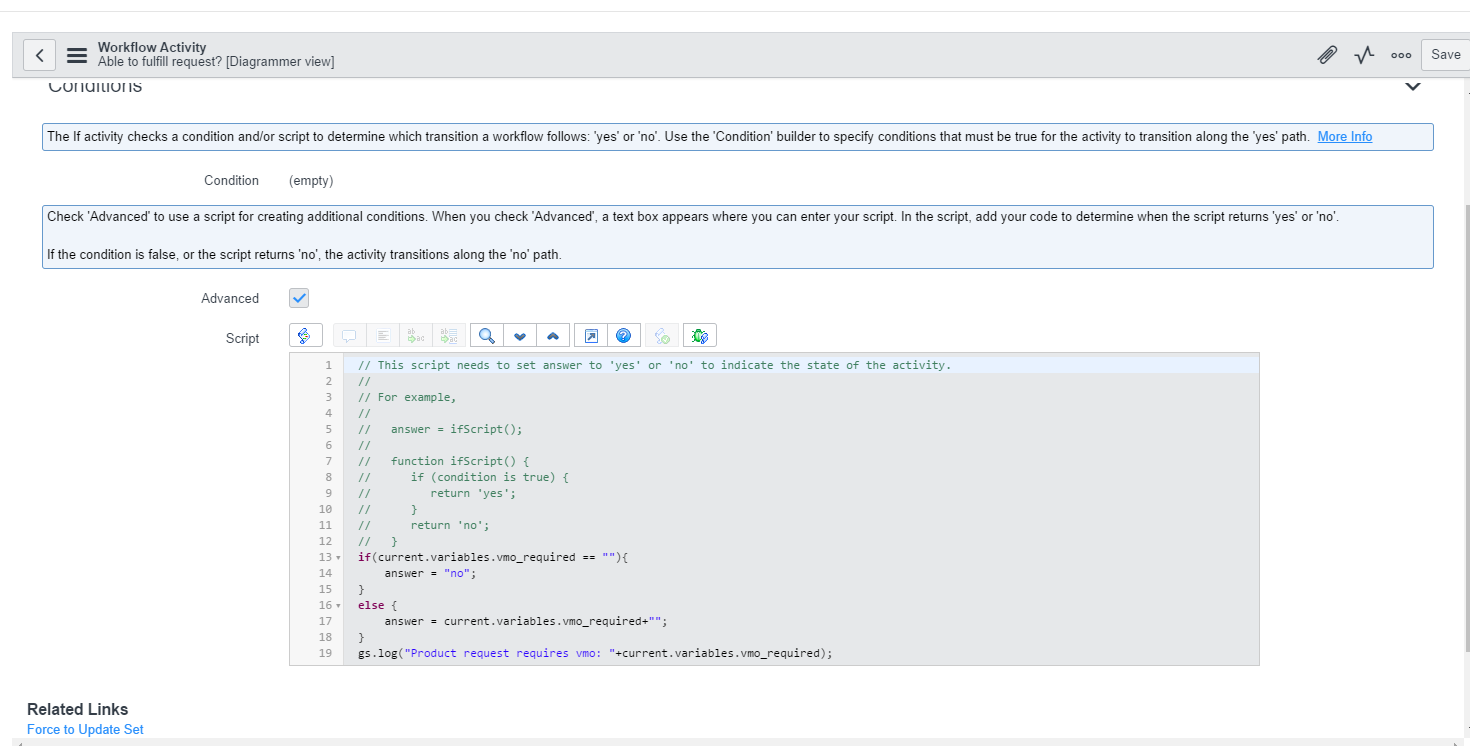Open the More Info link
The height and width of the screenshot is (746, 1470).
1345,137
